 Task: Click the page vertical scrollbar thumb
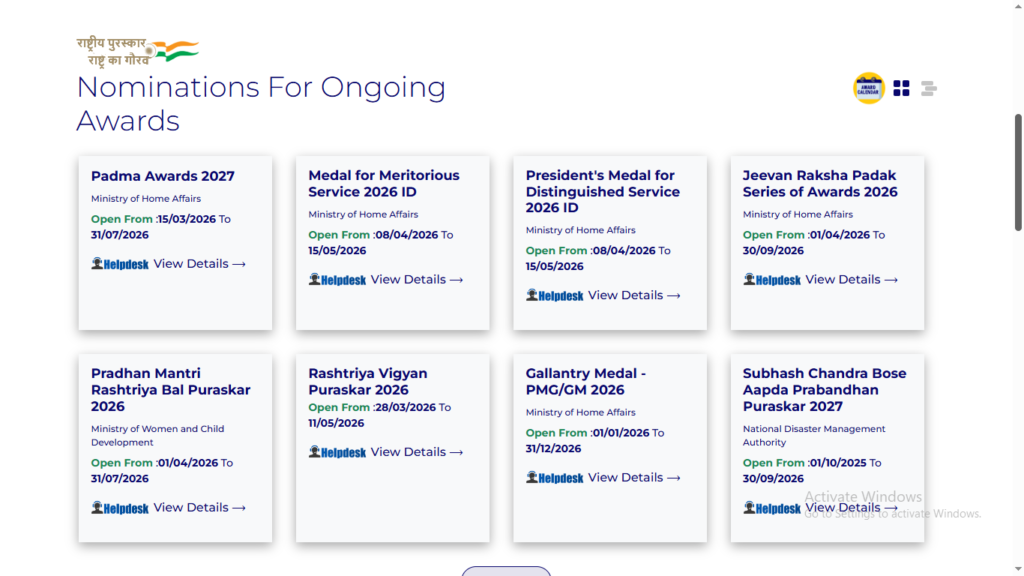(x=1018, y=170)
